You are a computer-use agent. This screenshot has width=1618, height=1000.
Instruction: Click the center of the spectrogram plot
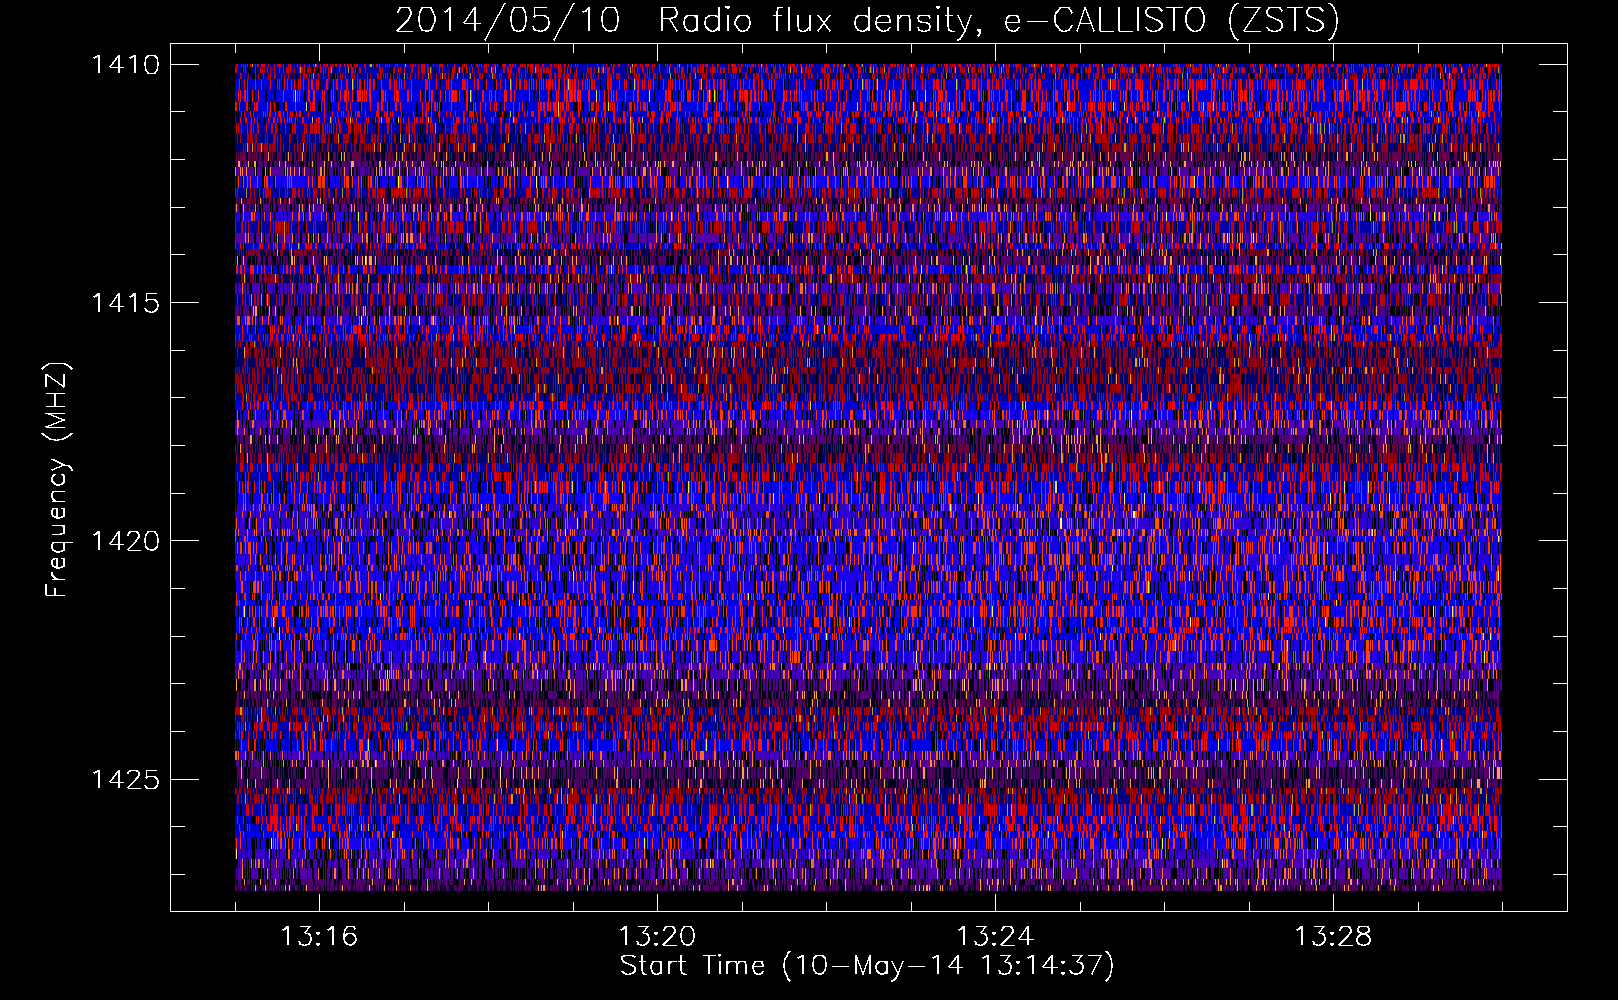click(x=868, y=477)
